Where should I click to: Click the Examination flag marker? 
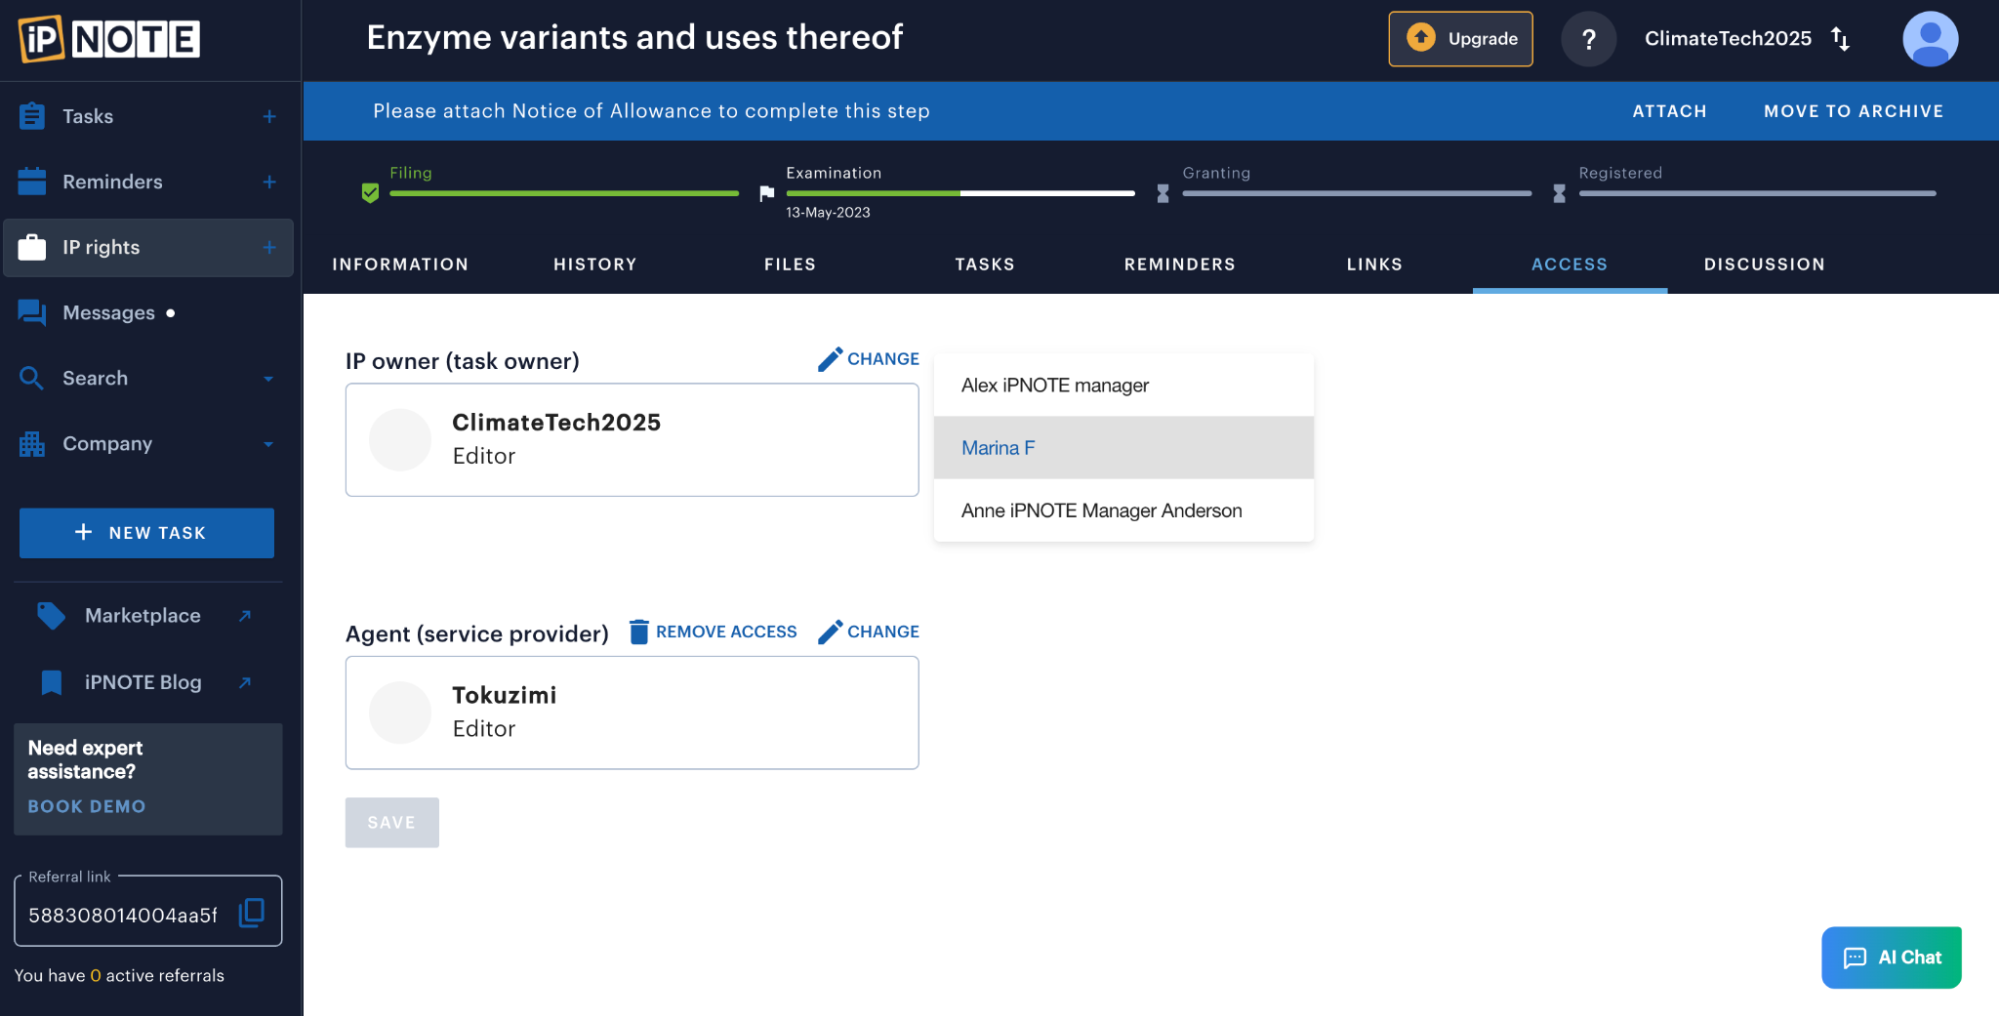click(x=767, y=193)
